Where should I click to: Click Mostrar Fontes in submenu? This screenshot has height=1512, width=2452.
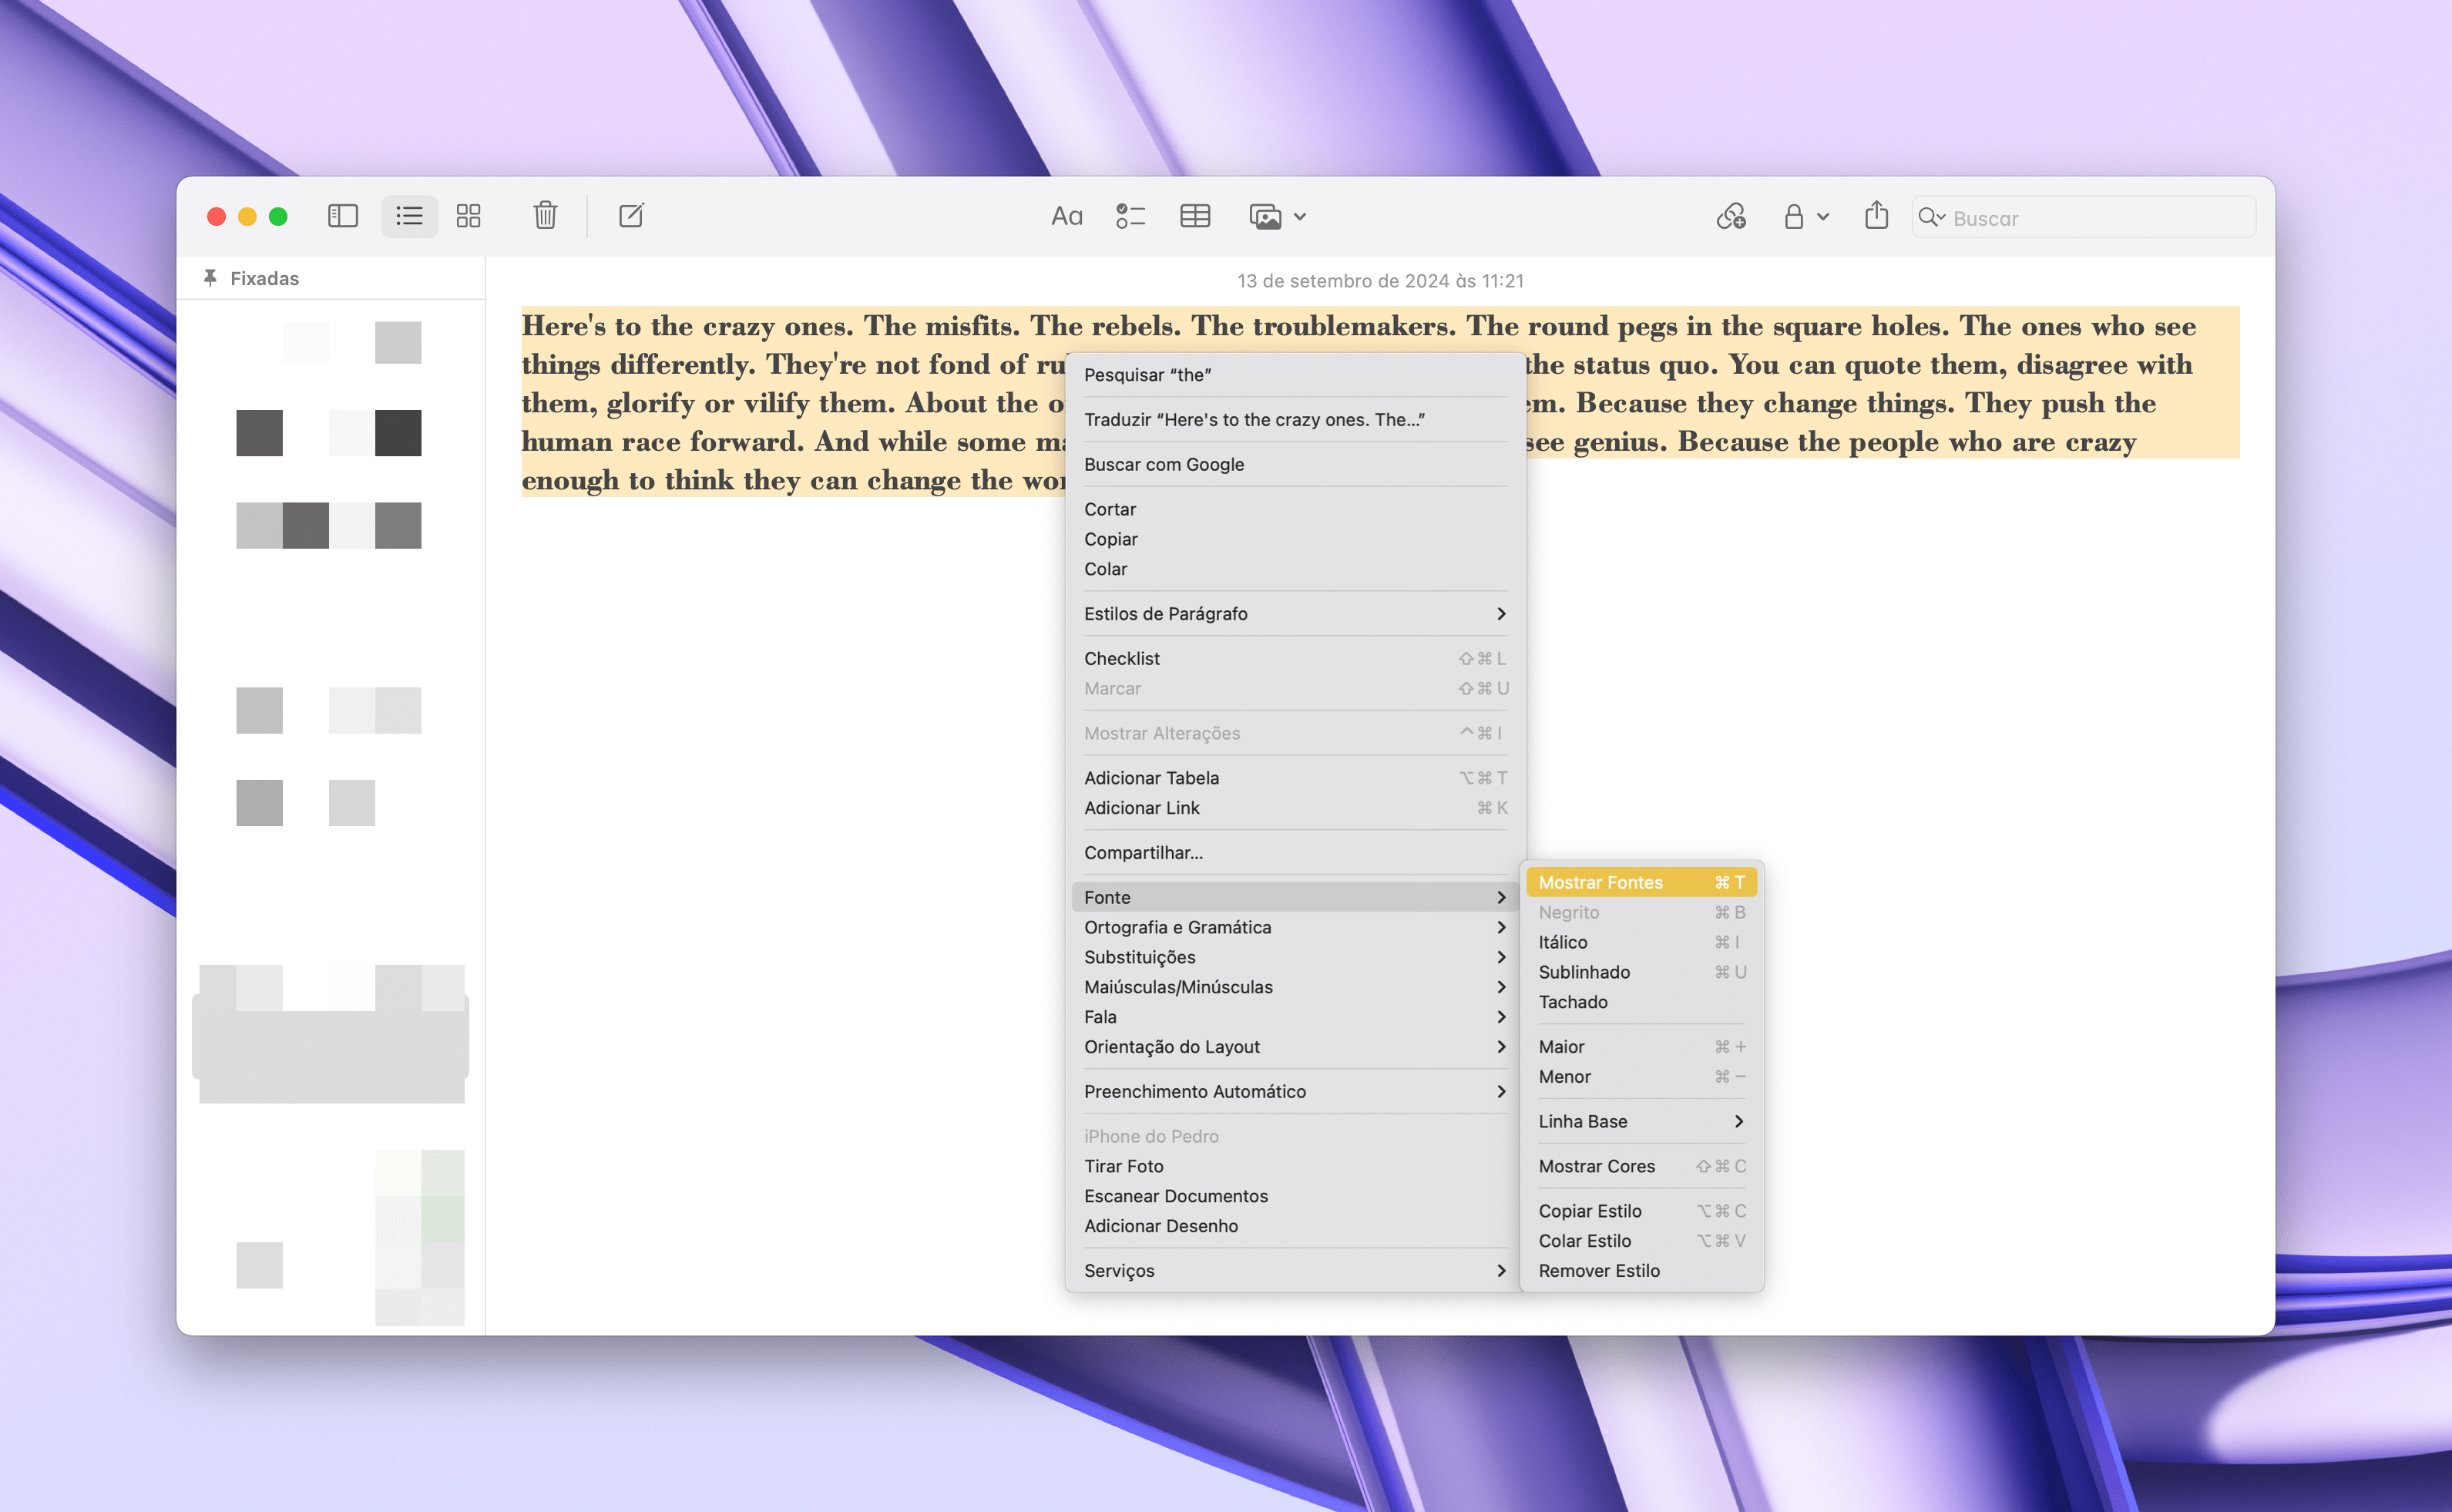point(1641,882)
